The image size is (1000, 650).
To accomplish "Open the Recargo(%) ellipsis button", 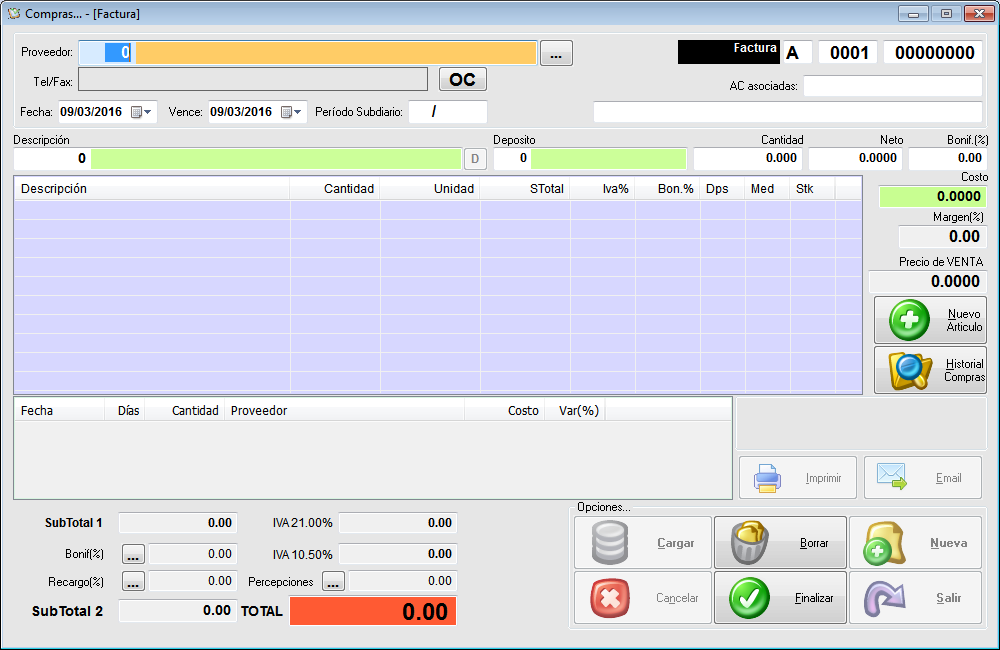I will pyautogui.click(x=133, y=582).
